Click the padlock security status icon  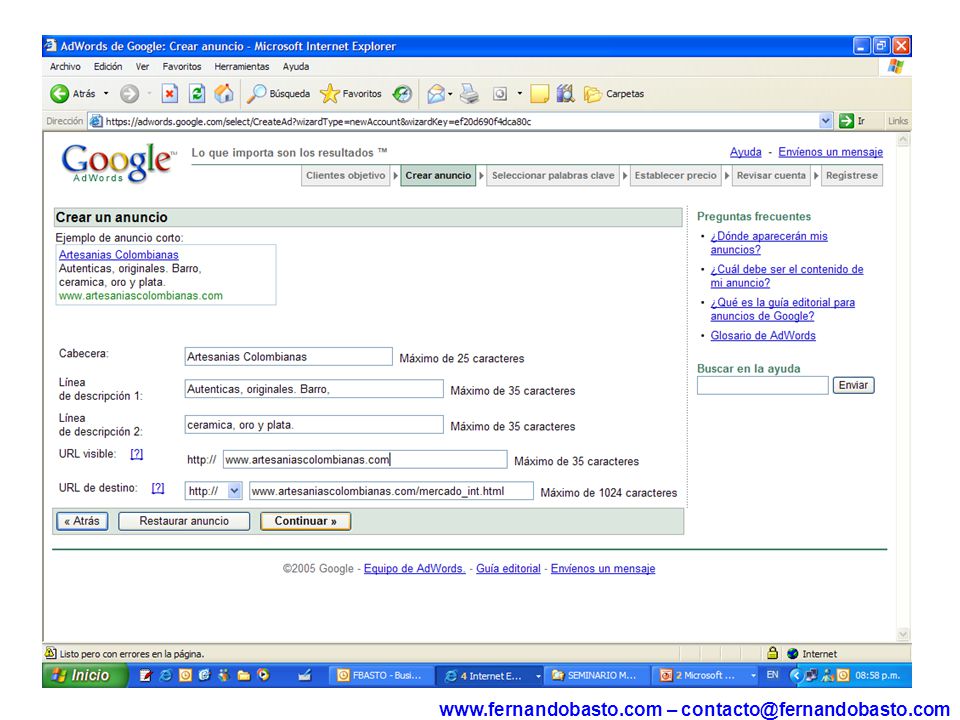pos(772,653)
